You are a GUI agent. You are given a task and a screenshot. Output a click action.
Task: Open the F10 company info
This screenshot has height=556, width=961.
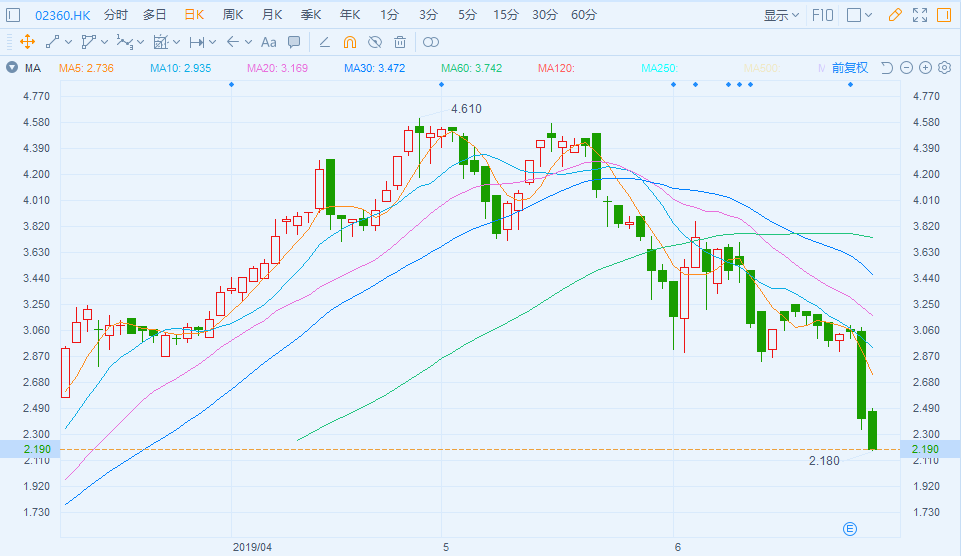point(823,15)
